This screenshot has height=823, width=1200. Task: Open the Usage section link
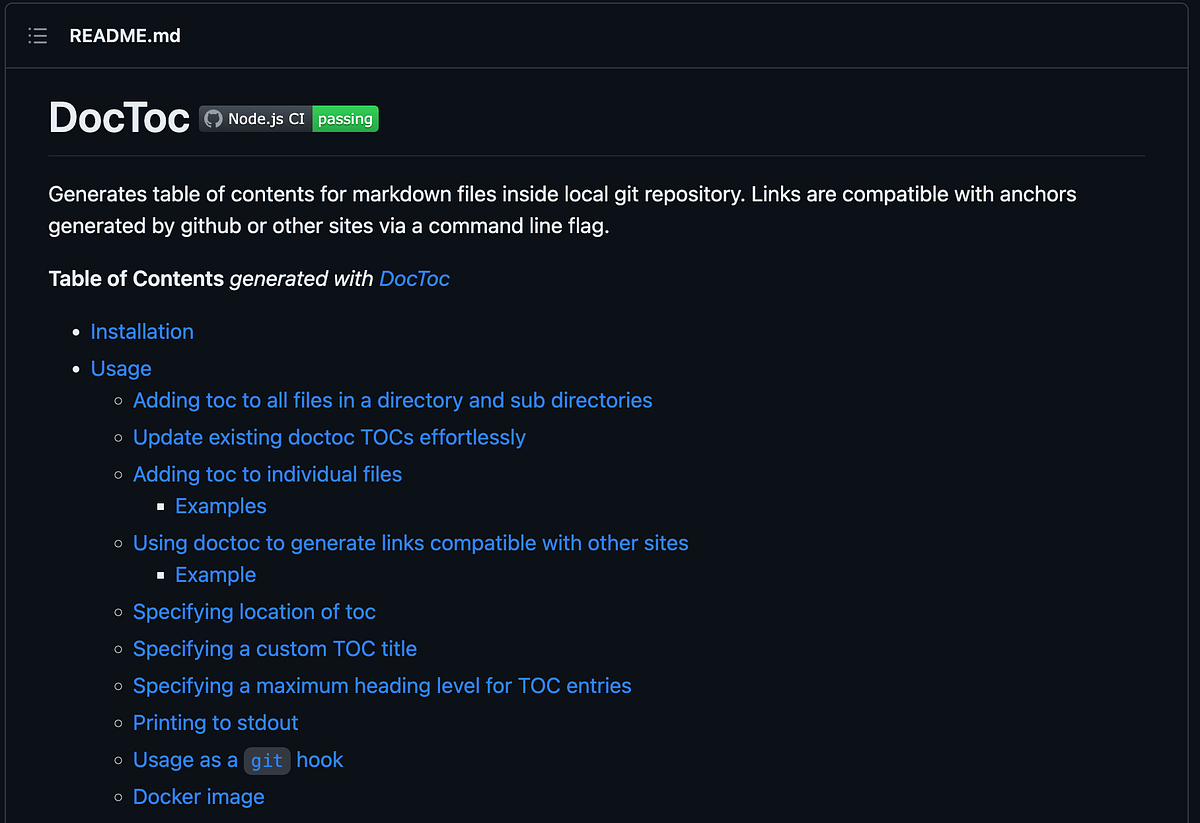click(x=120, y=368)
